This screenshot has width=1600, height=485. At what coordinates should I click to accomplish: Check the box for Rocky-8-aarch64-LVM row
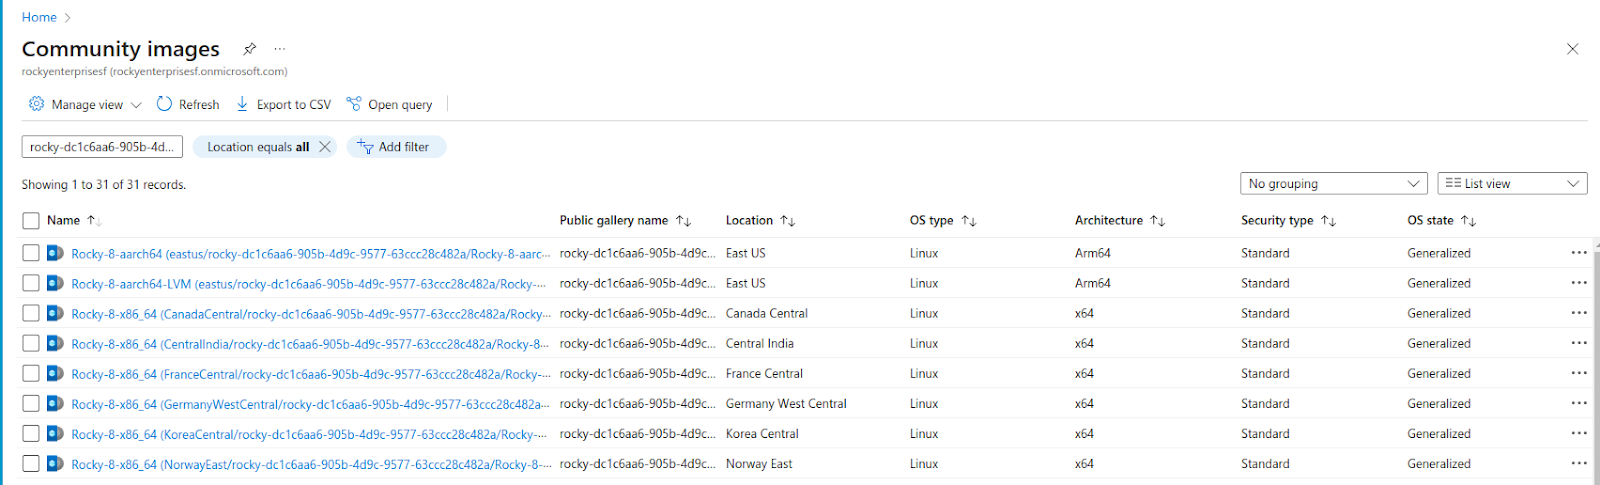(31, 284)
